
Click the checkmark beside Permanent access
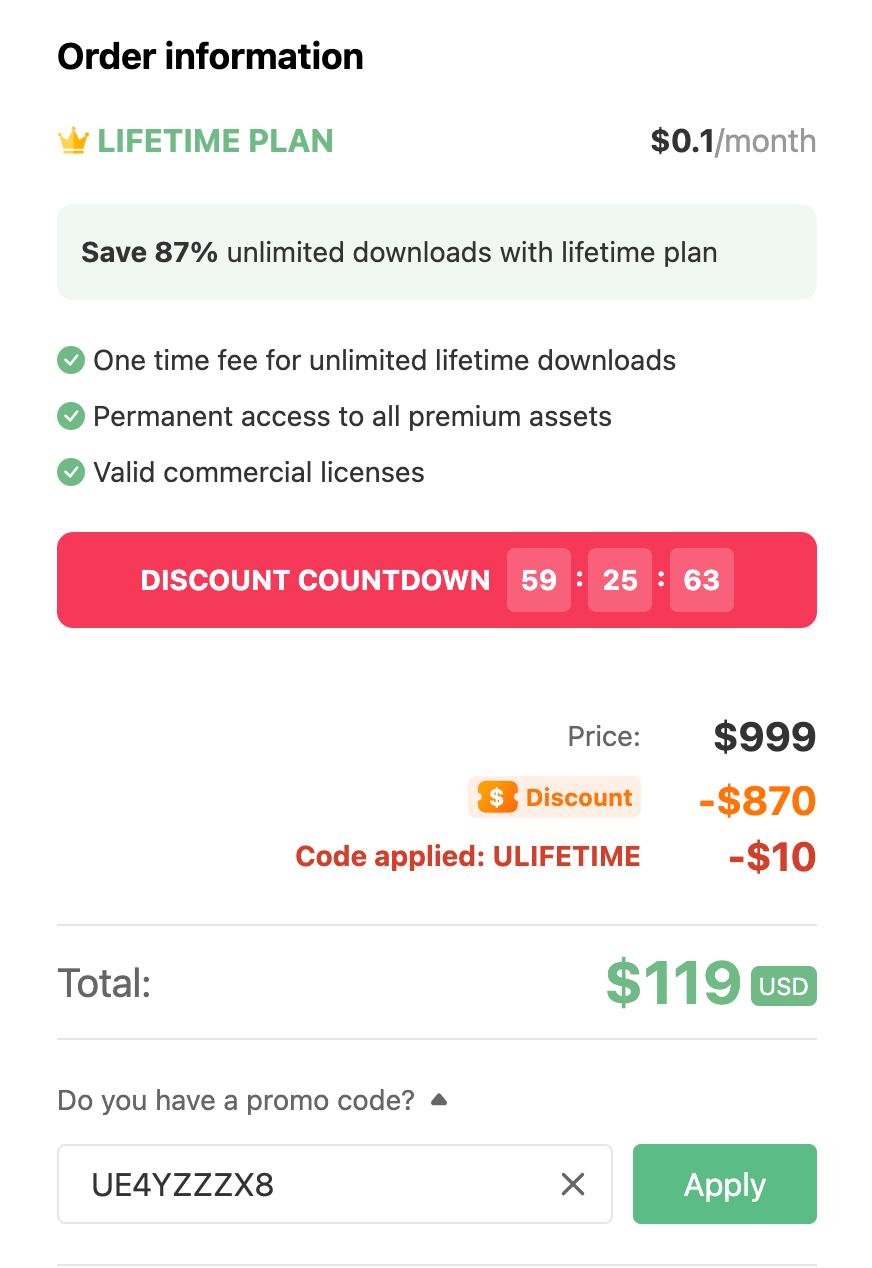[x=71, y=416]
